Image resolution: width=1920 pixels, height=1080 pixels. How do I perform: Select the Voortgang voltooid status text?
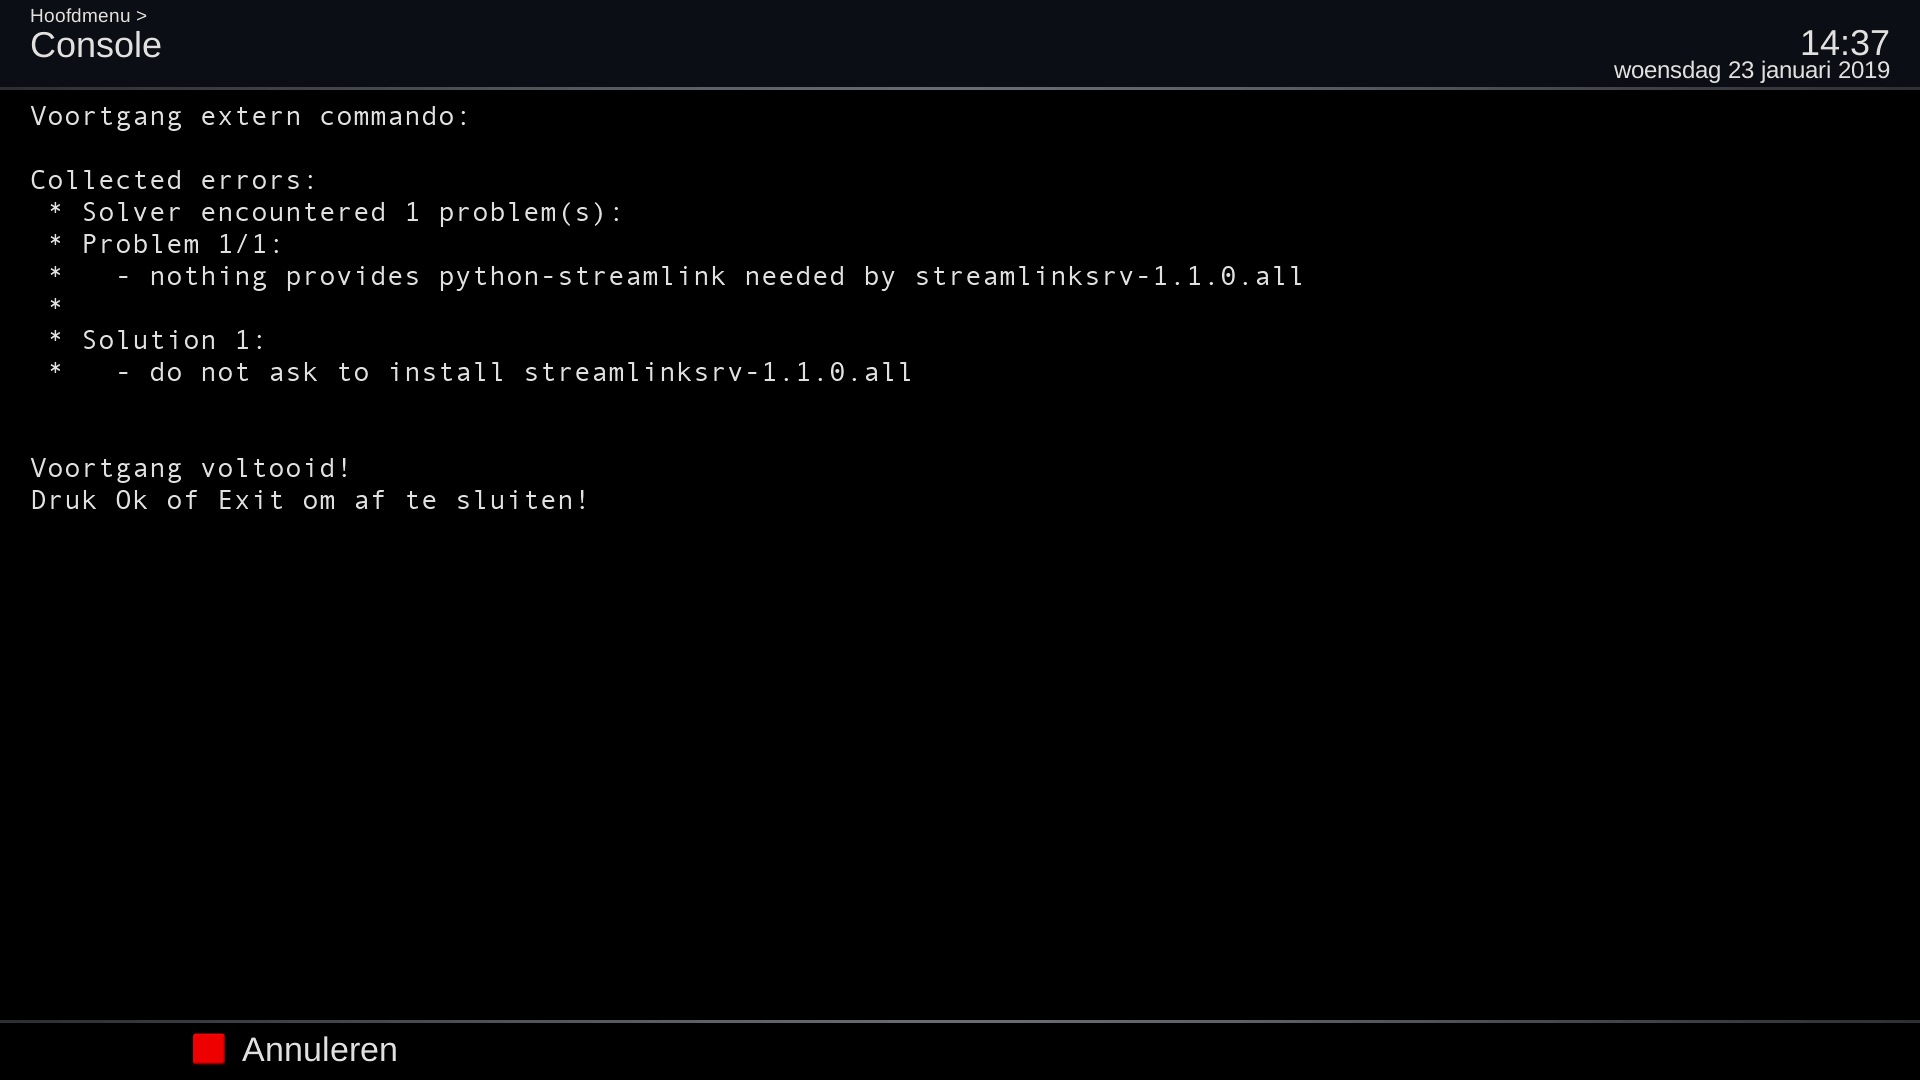point(190,467)
